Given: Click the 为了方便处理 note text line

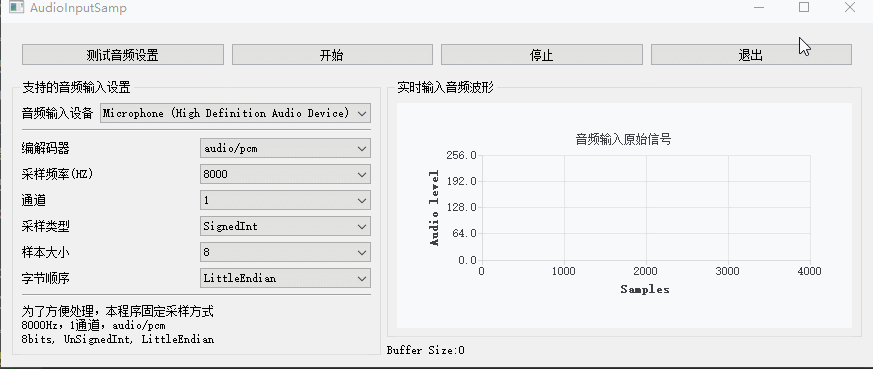Looking at the screenshot, I should [x=117, y=312].
